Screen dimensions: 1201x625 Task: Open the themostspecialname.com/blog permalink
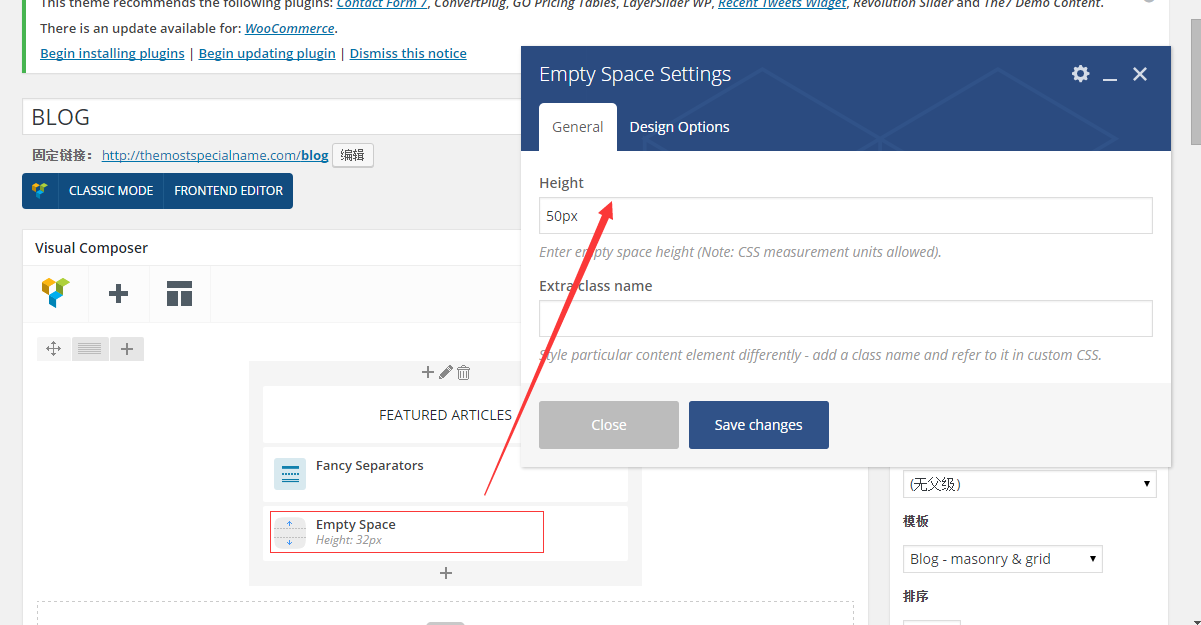[215, 155]
